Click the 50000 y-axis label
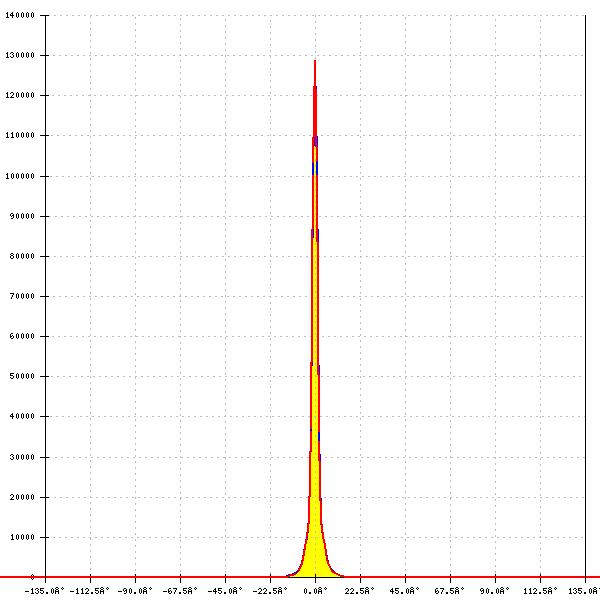Screen dimensions: 600x600 pos(22,376)
